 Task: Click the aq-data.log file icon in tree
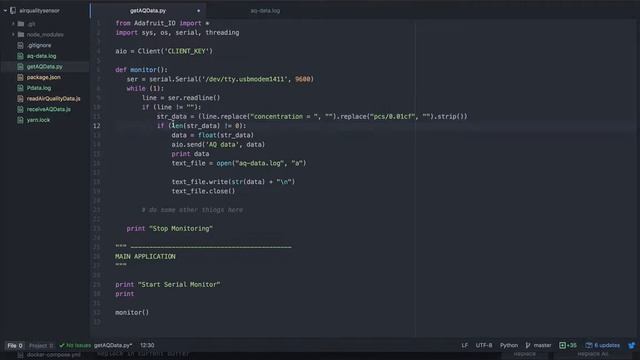click(20, 56)
